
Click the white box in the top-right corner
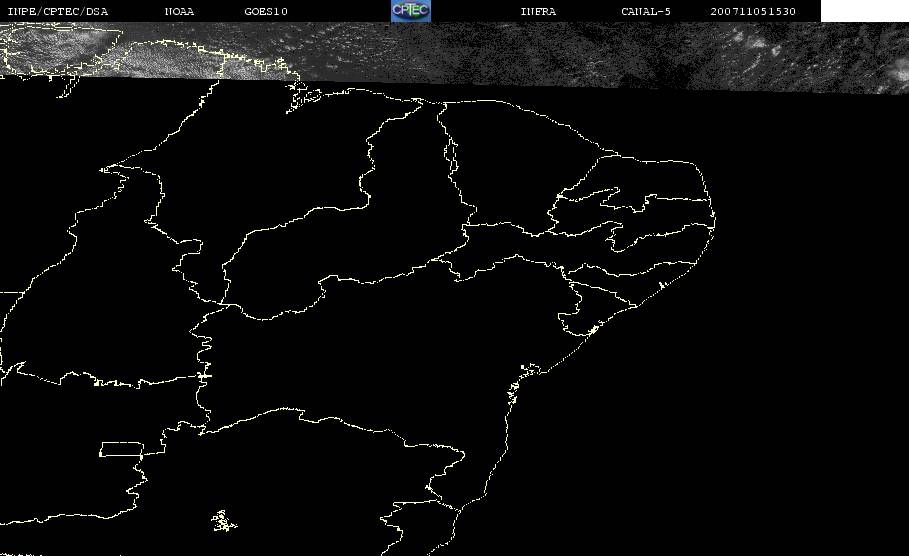864,11
